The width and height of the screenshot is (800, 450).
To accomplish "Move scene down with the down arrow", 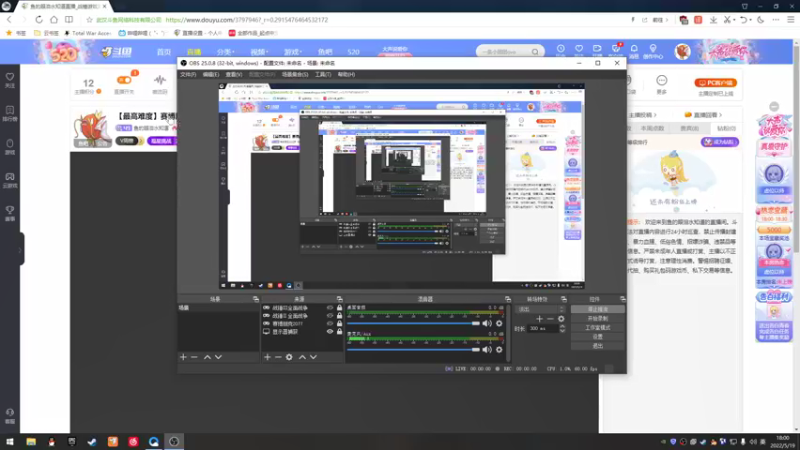I will pos(218,357).
